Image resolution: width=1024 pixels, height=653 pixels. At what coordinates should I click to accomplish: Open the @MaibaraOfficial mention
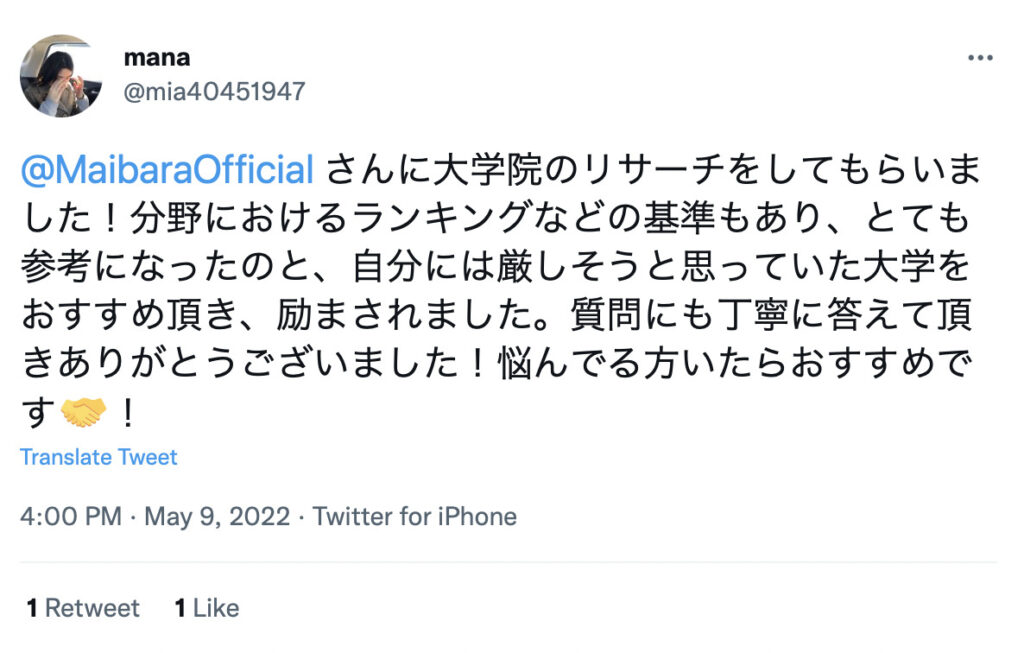tap(167, 170)
